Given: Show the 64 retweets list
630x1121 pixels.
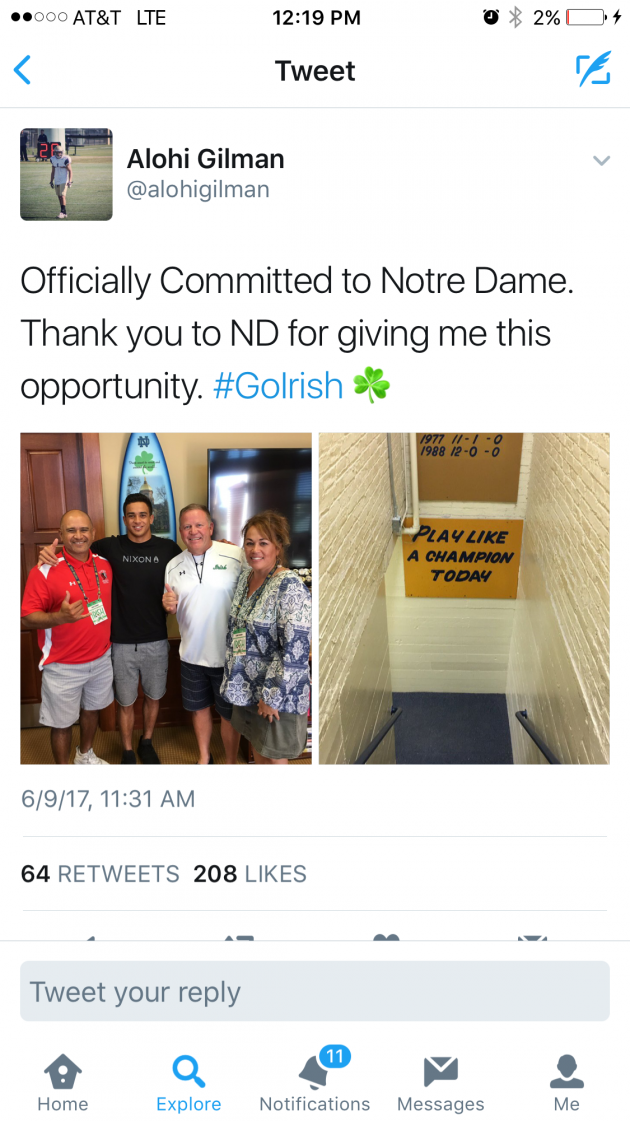Looking at the screenshot, I should point(100,874).
